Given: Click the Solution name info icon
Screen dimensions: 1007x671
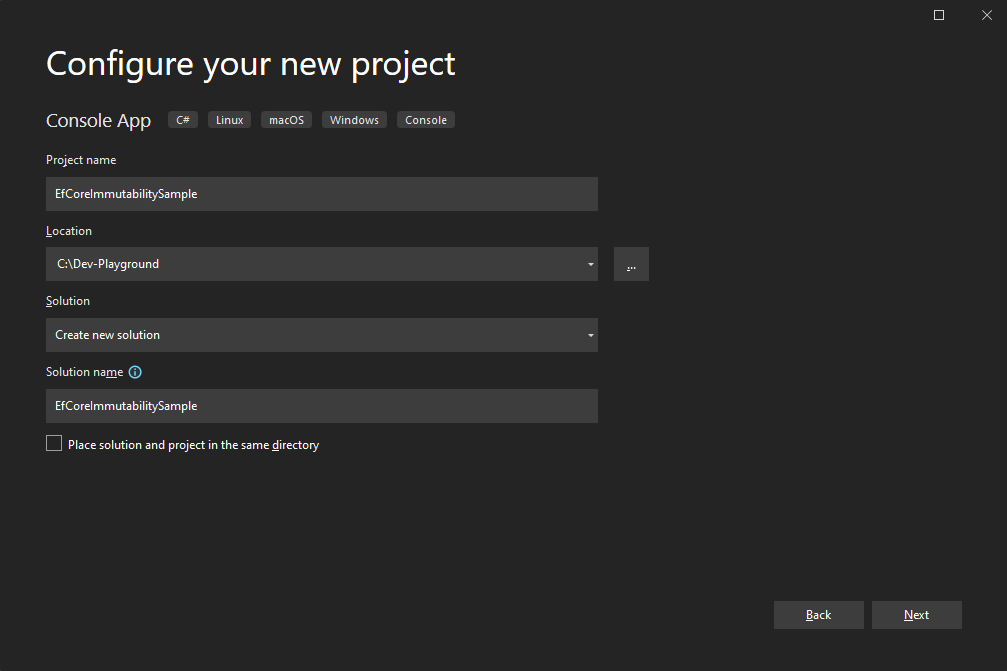Looking at the screenshot, I should [135, 372].
